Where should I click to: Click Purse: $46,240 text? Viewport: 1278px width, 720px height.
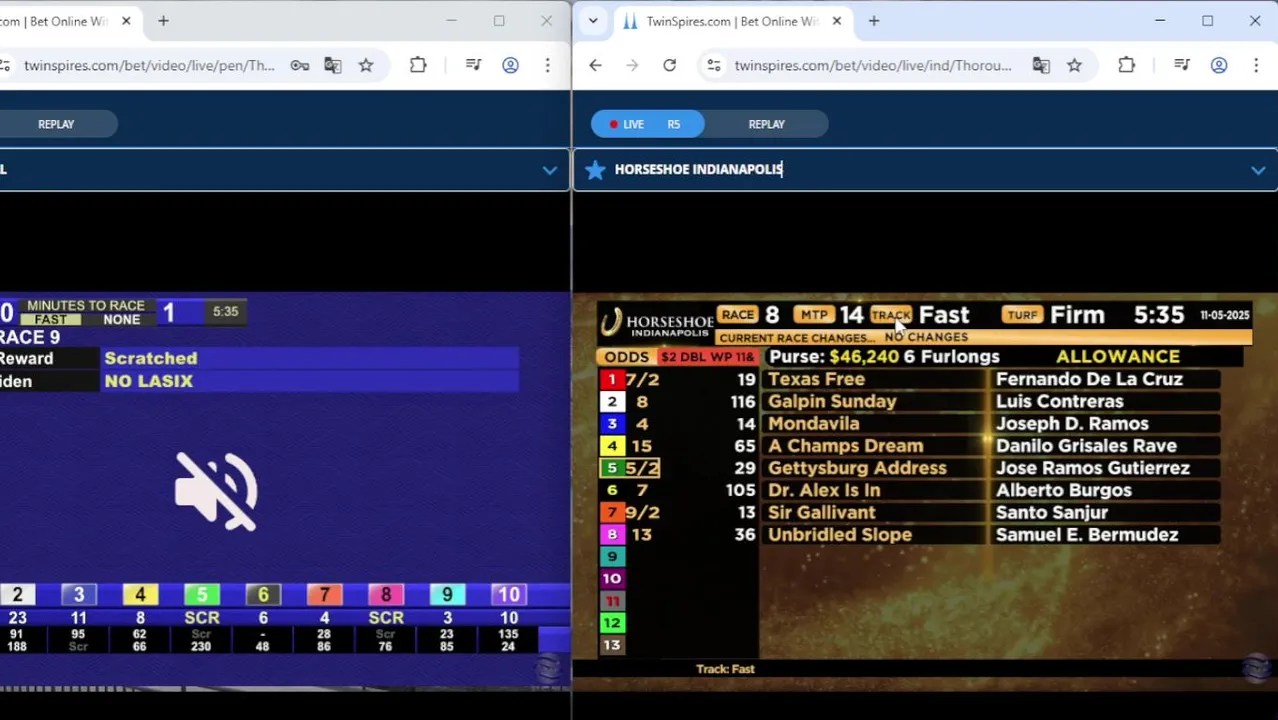(x=833, y=357)
